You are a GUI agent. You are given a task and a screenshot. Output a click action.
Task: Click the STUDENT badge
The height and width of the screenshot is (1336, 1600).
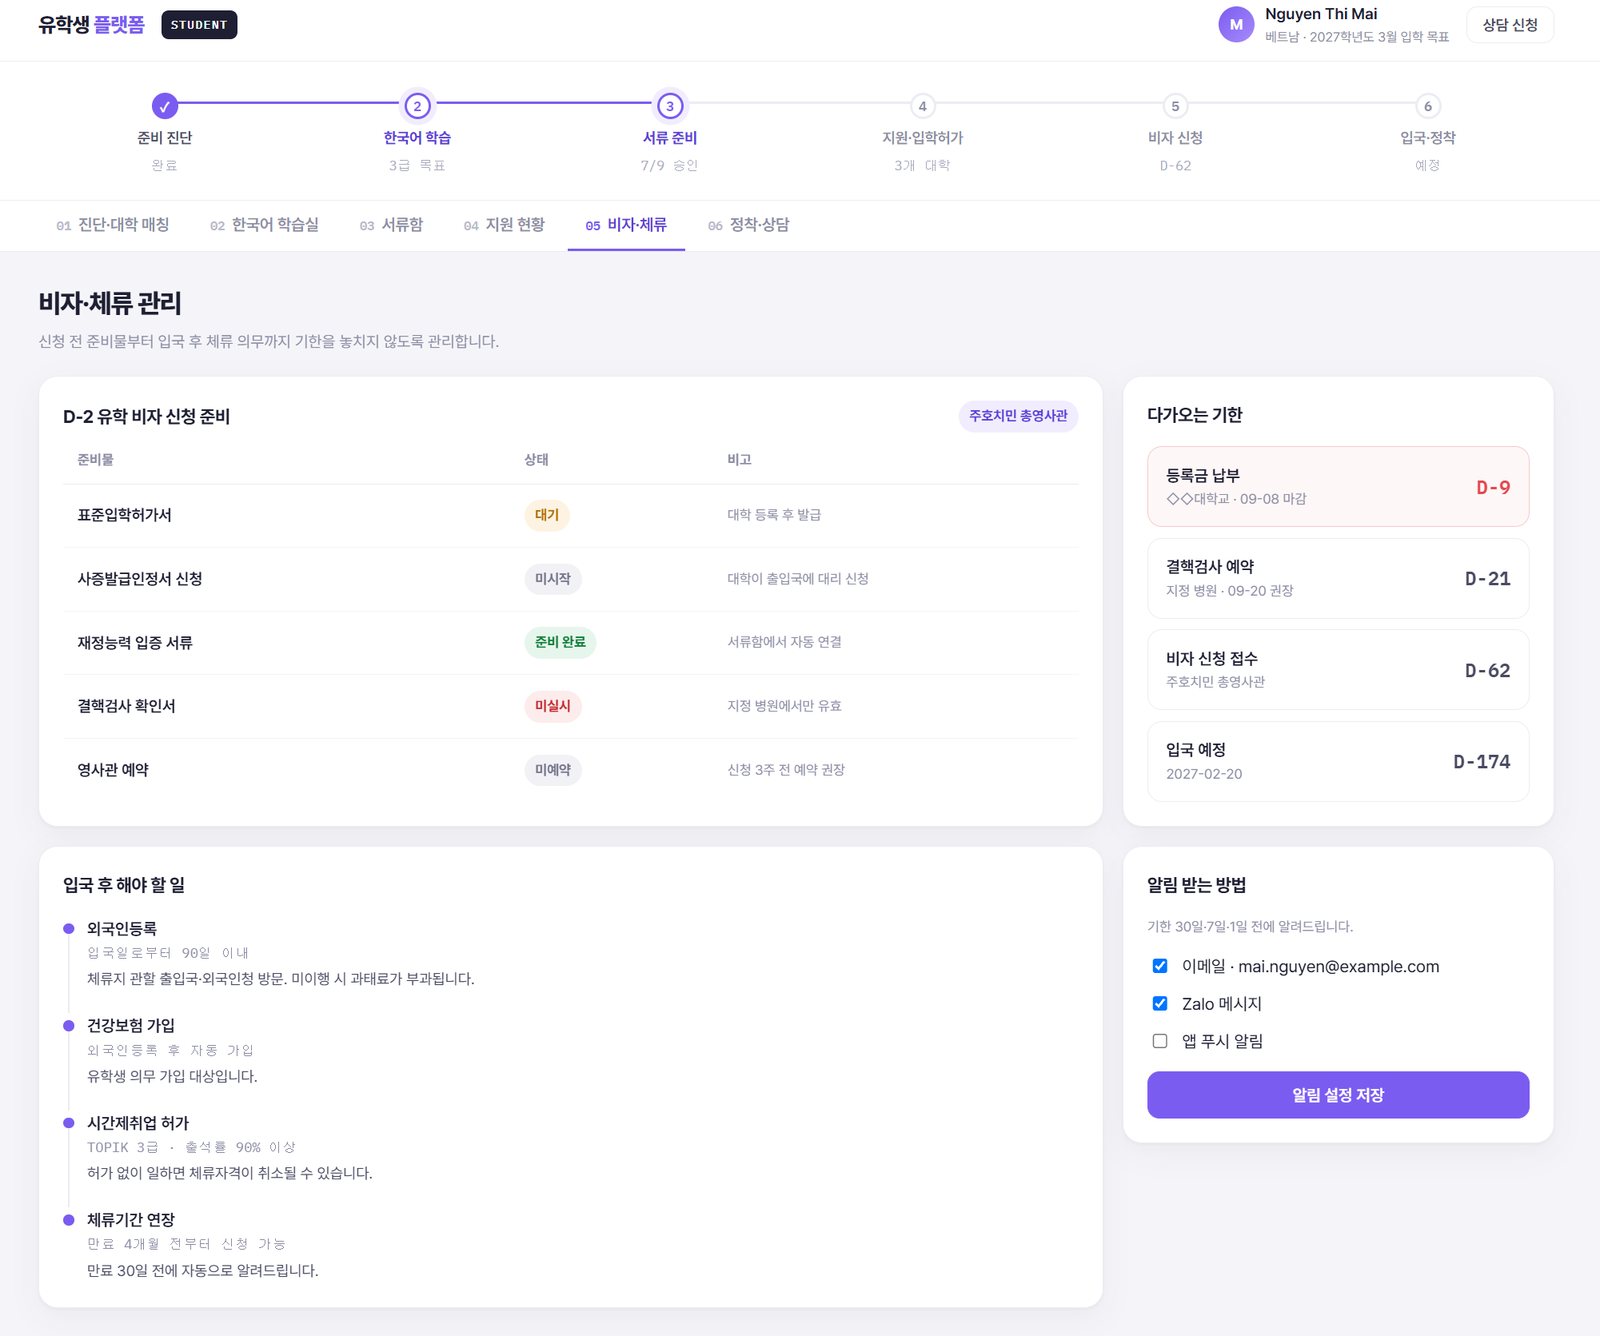tap(199, 25)
